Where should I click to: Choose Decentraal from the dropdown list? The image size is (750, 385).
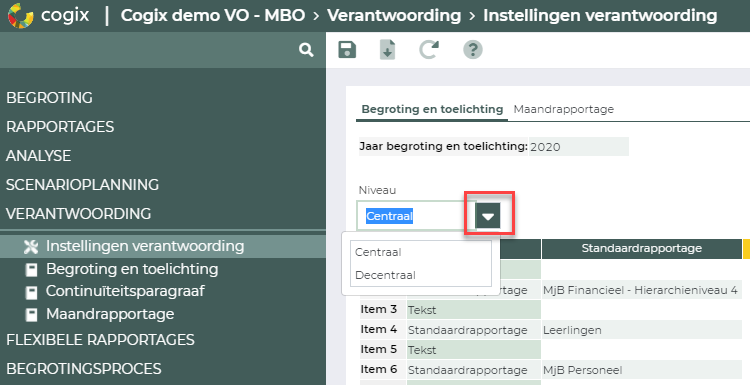click(x=421, y=275)
